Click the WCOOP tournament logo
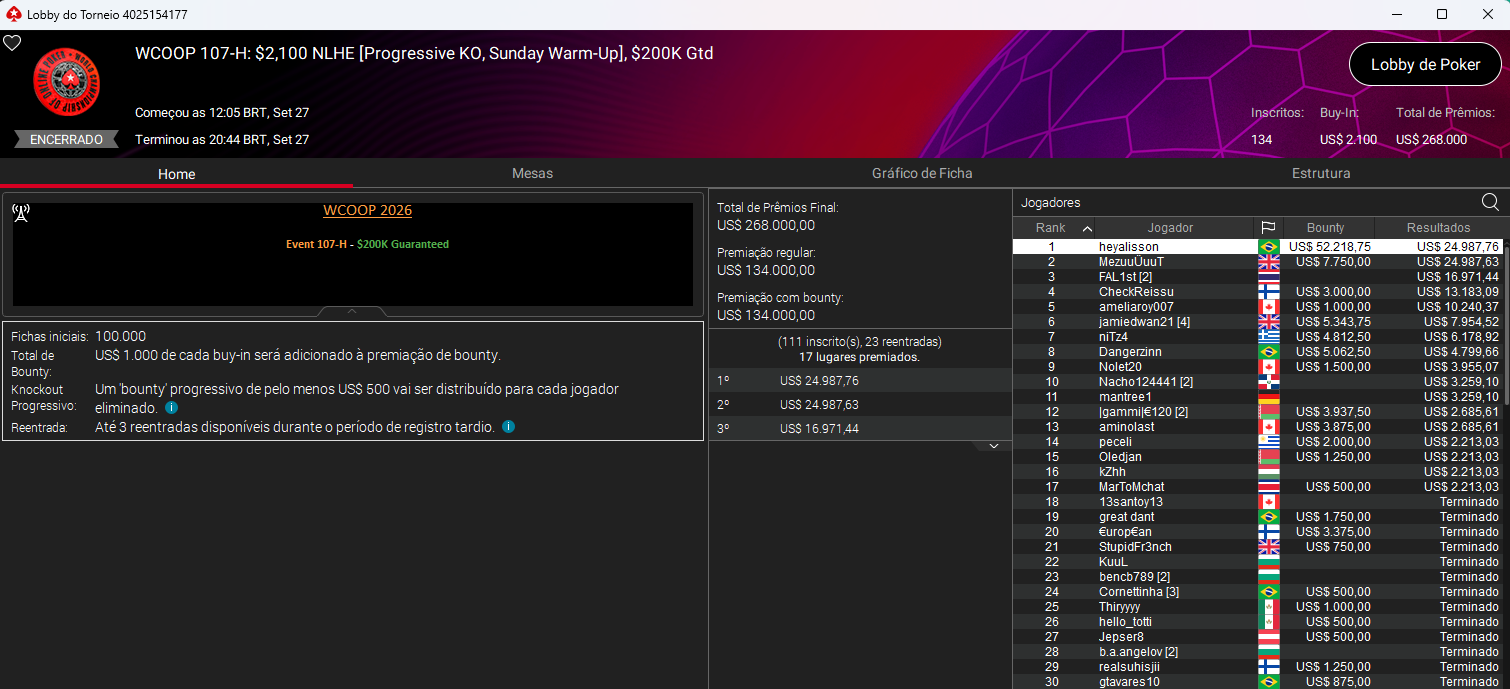Screen dimensions: 1510x689 click(x=67, y=83)
